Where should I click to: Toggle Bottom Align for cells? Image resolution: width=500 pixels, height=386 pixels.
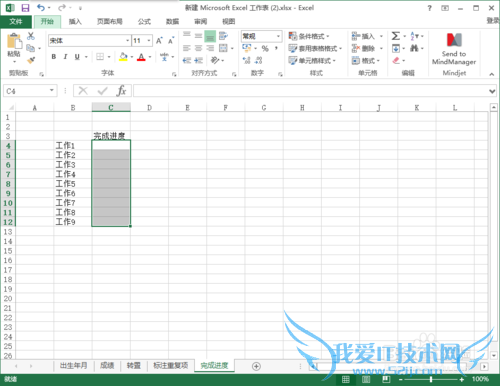coord(210,36)
